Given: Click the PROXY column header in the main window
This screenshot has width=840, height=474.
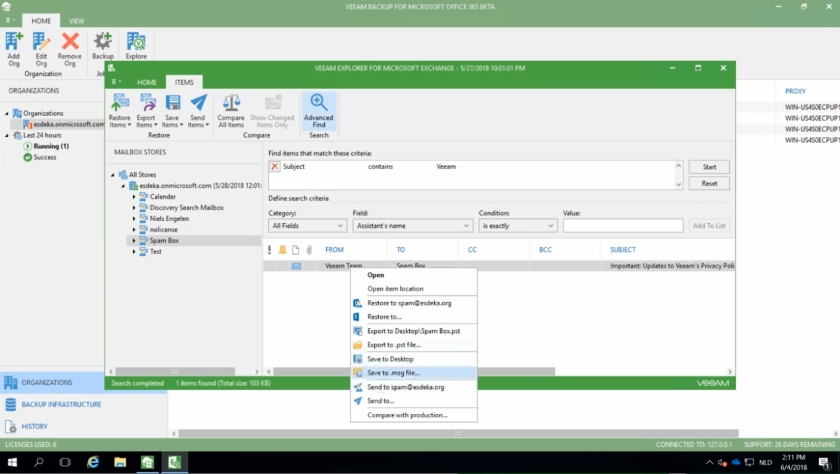Looking at the screenshot, I should [x=796, y=92].
